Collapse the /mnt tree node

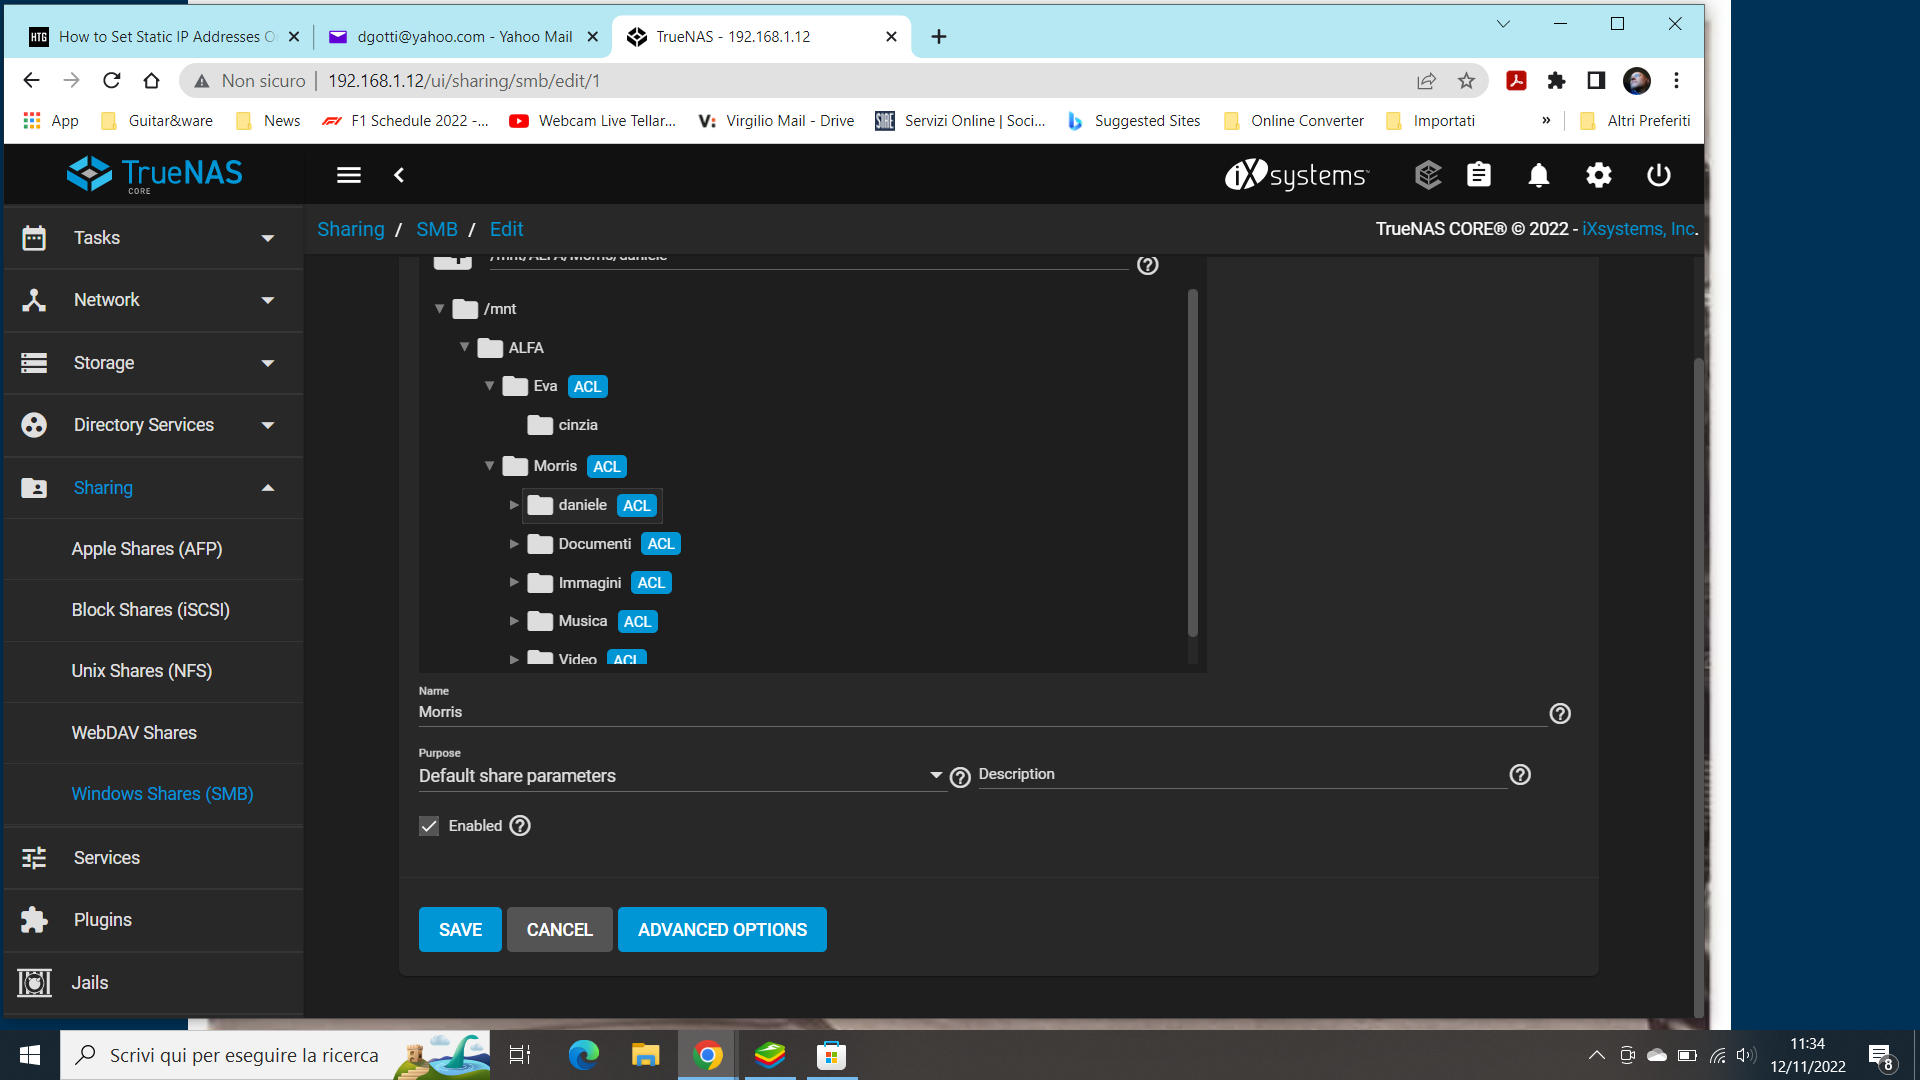[x=439, y=309]
